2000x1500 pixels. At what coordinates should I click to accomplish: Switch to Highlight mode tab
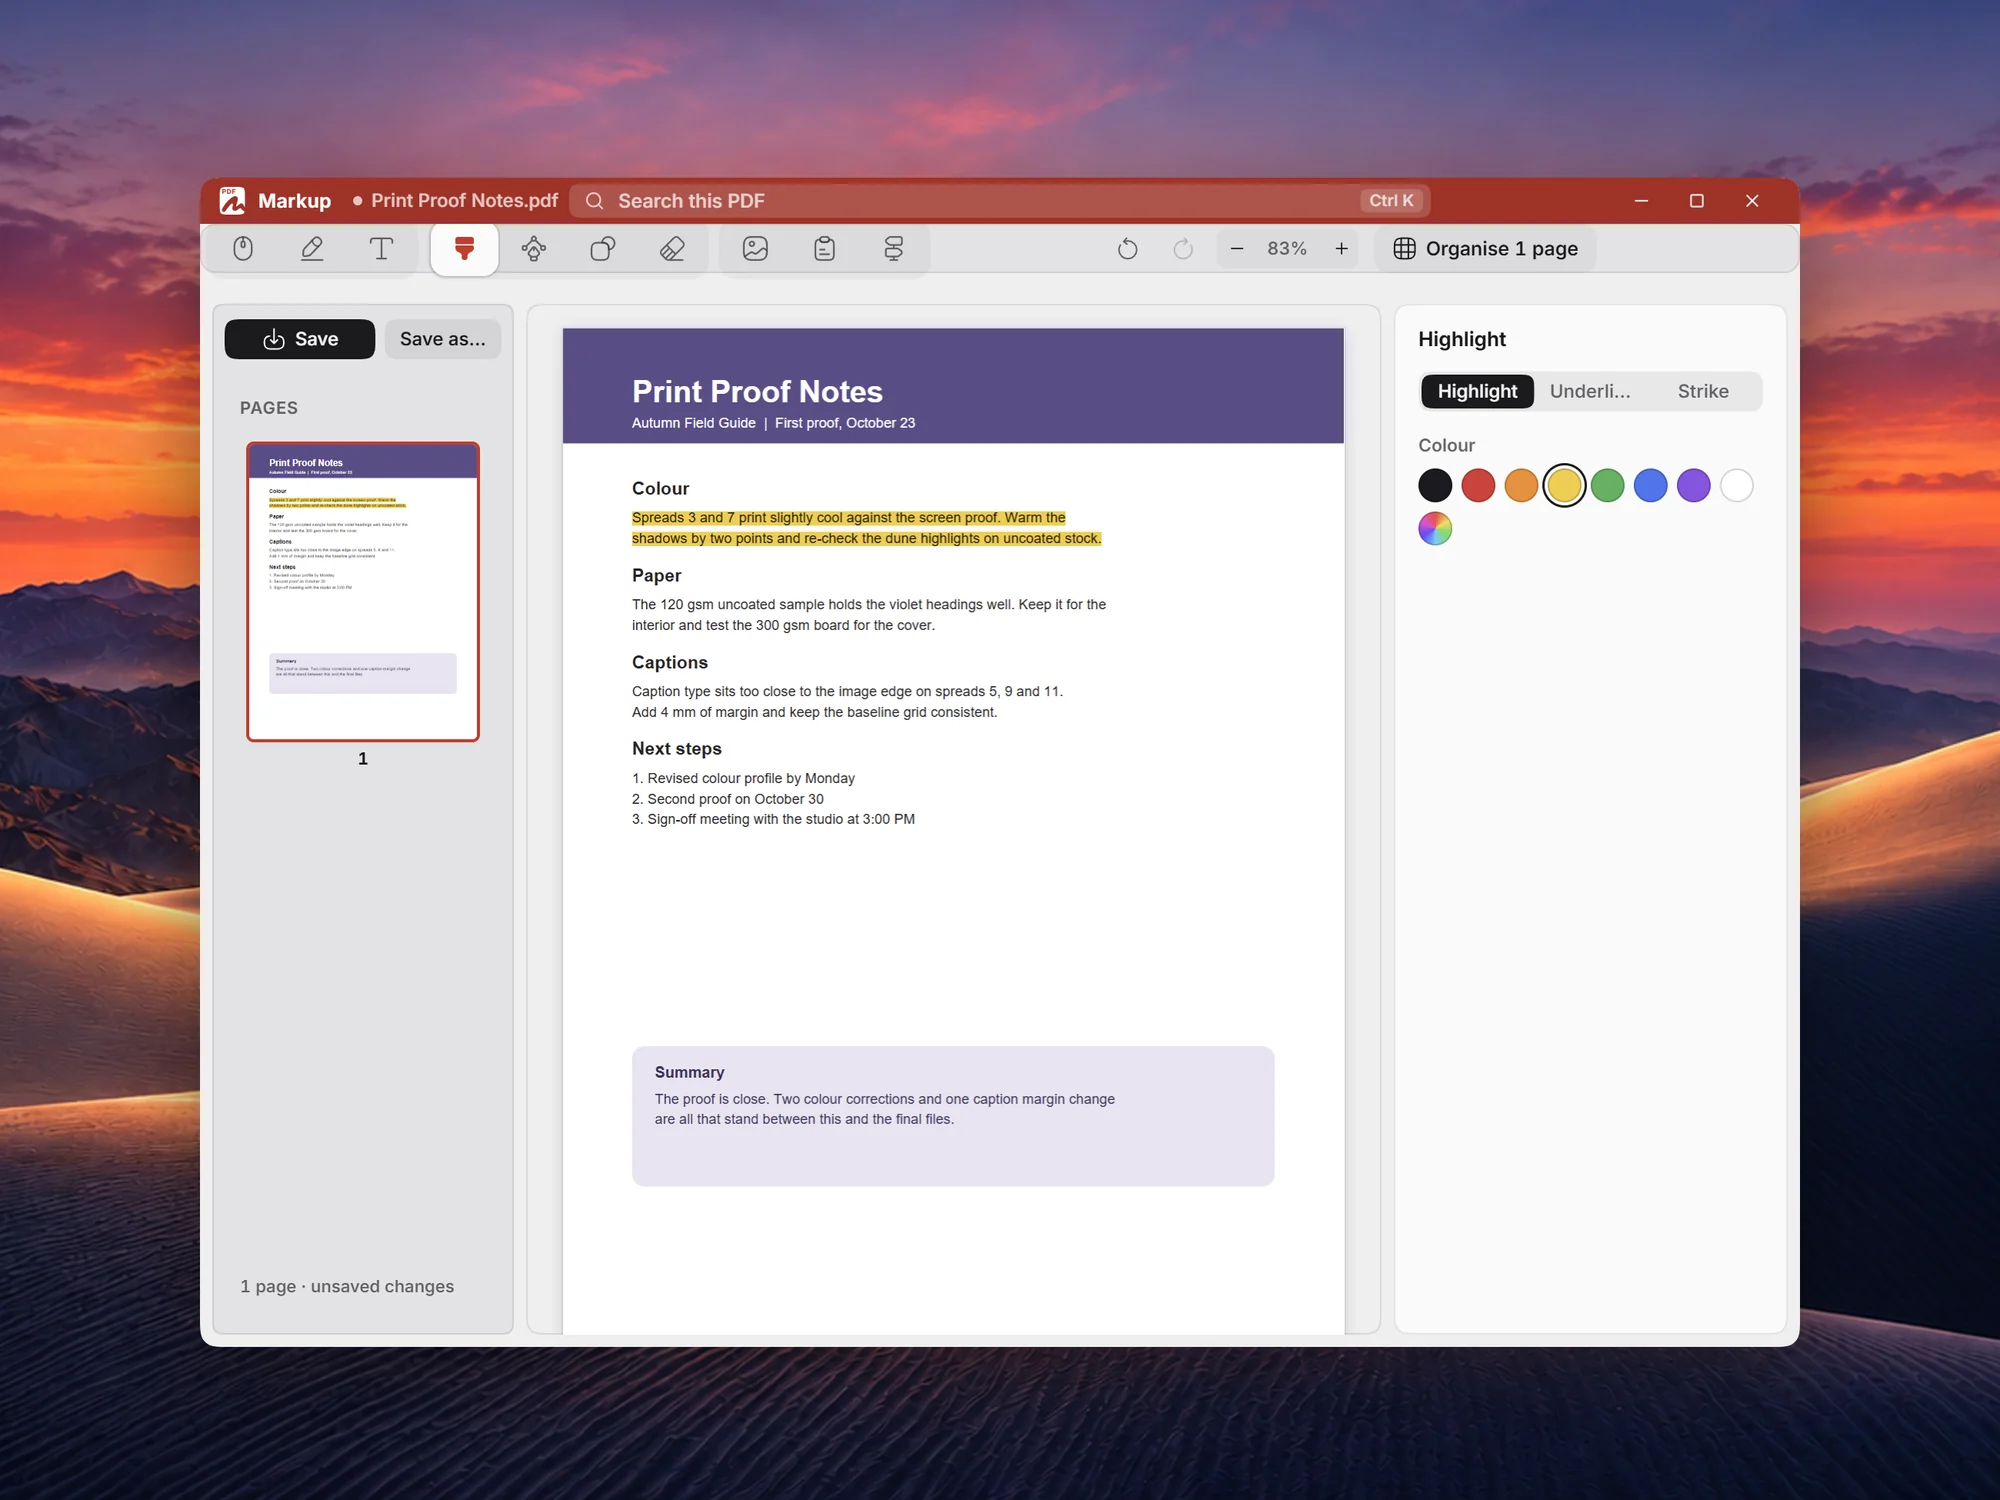[x=1477, y=391]
